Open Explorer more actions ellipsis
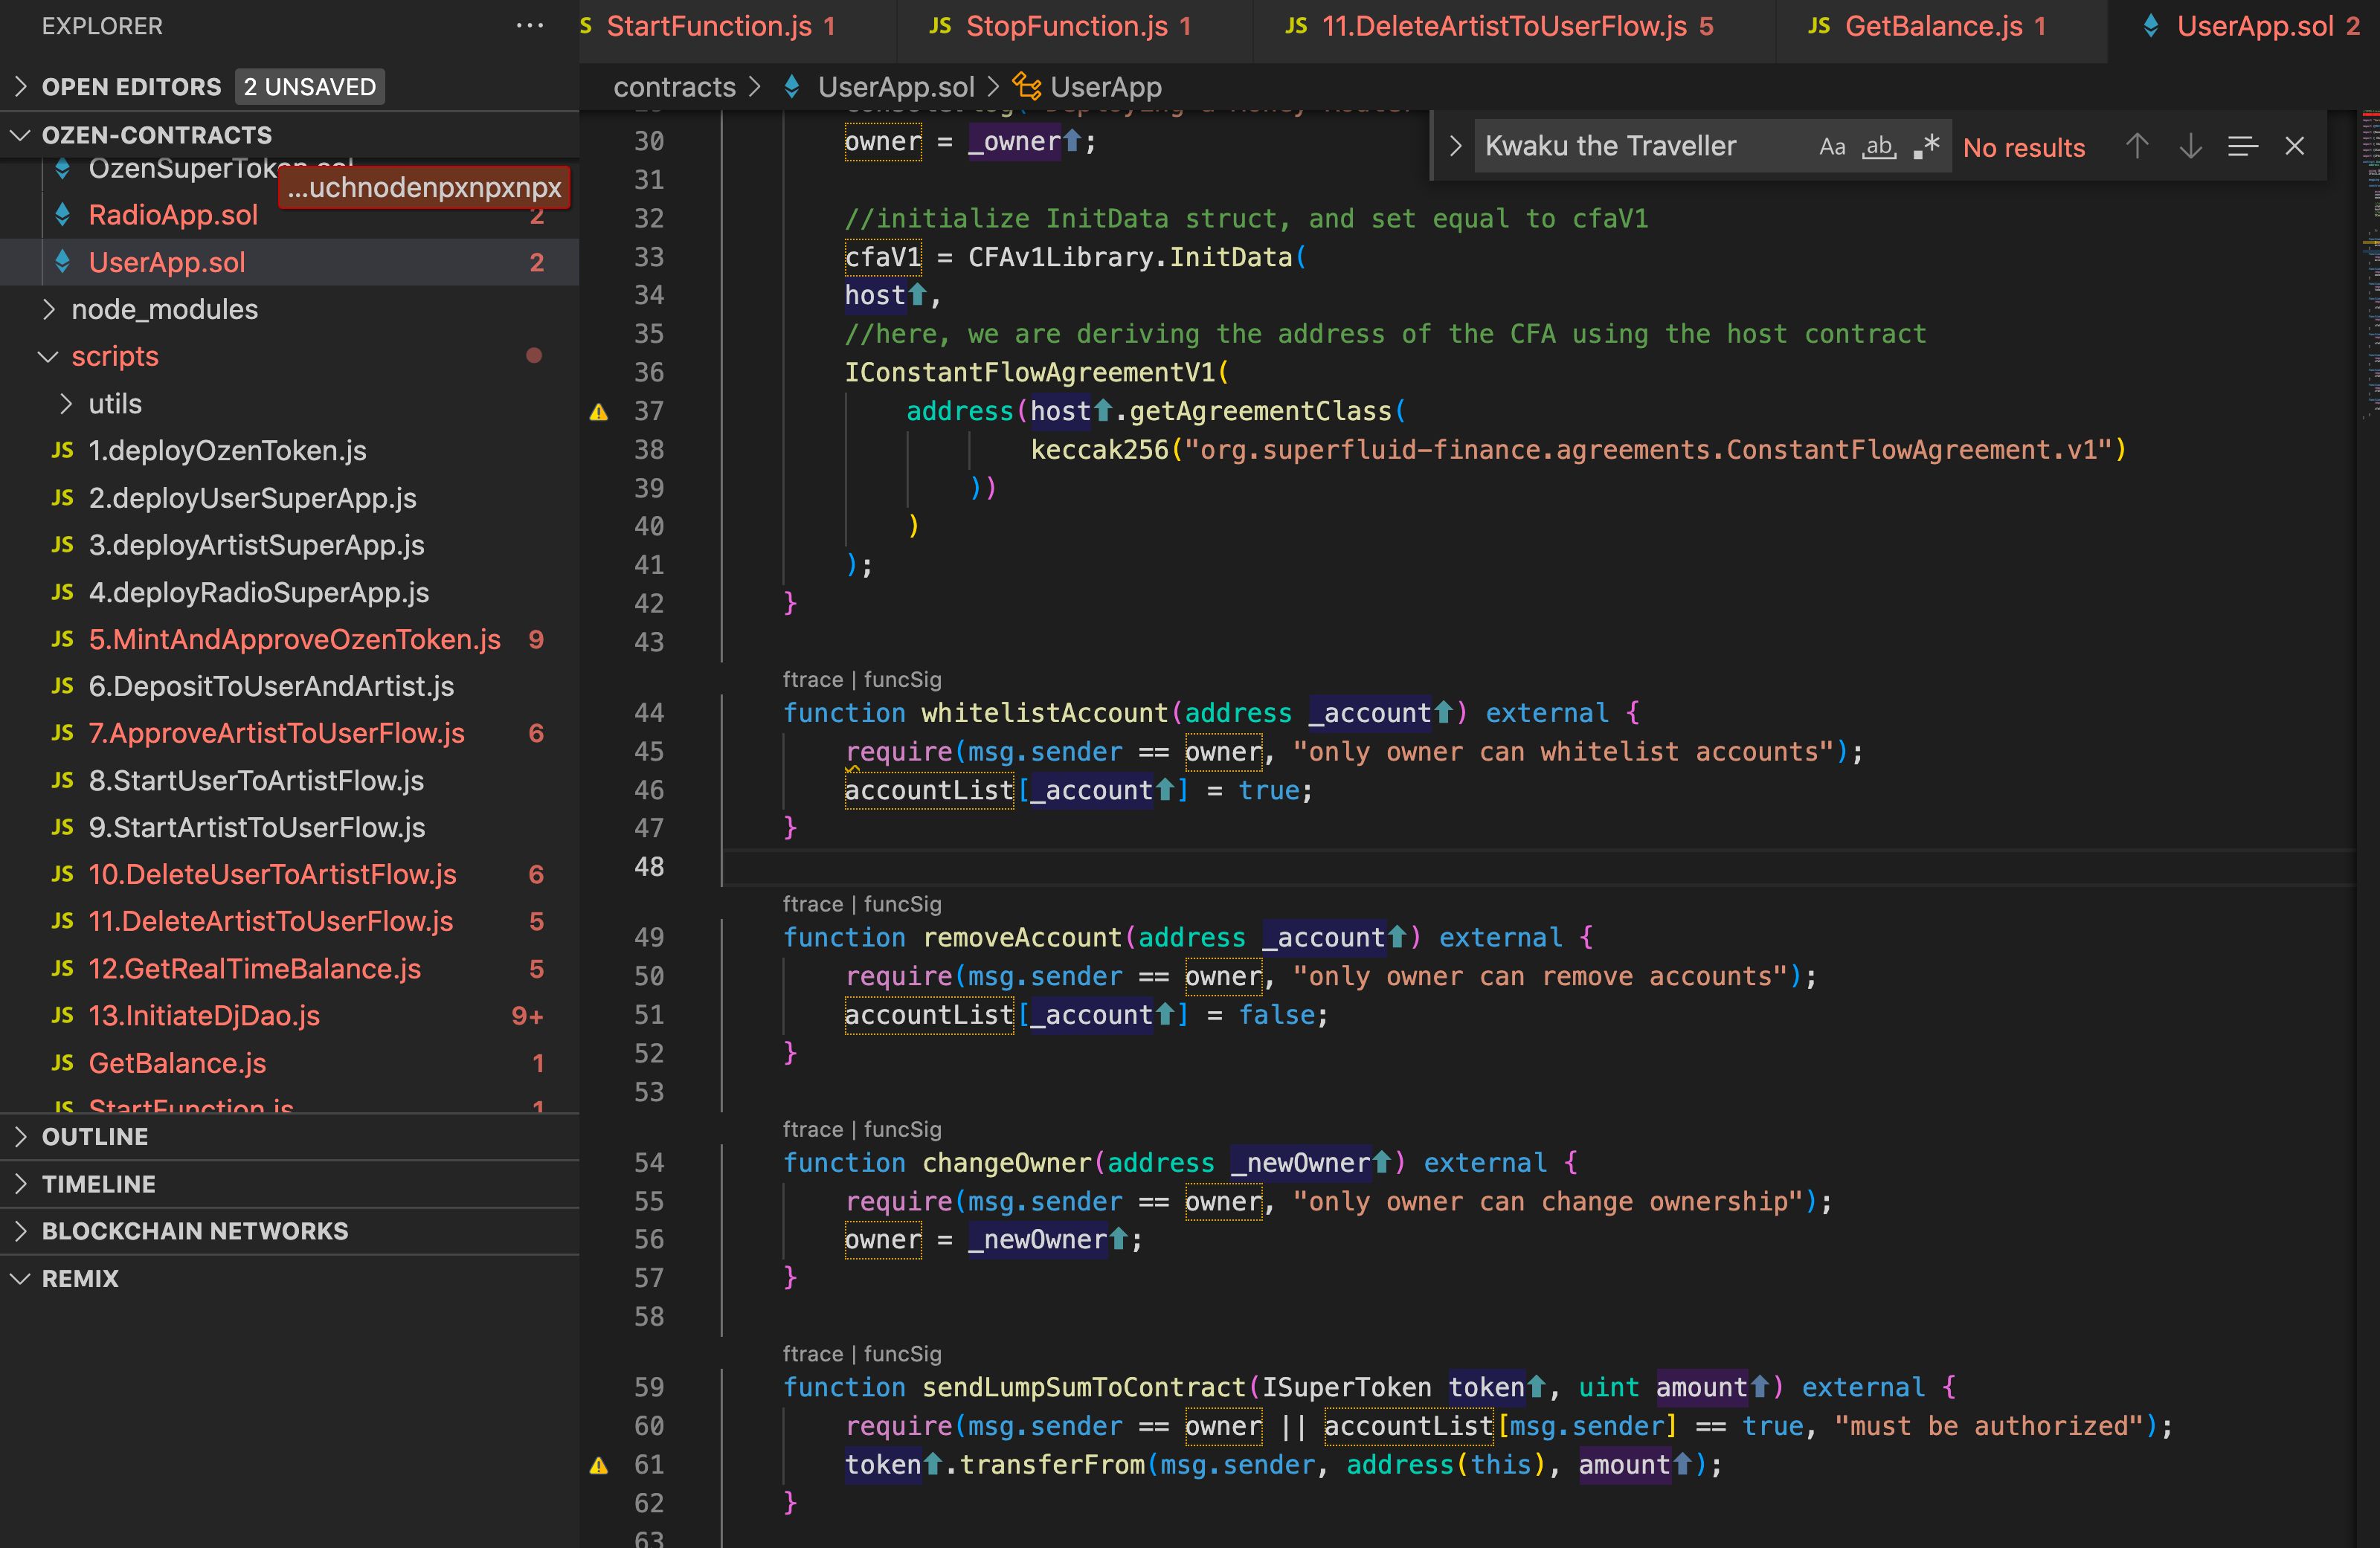This screenshot has height=1548, width=2380. [x=529, y=26]
